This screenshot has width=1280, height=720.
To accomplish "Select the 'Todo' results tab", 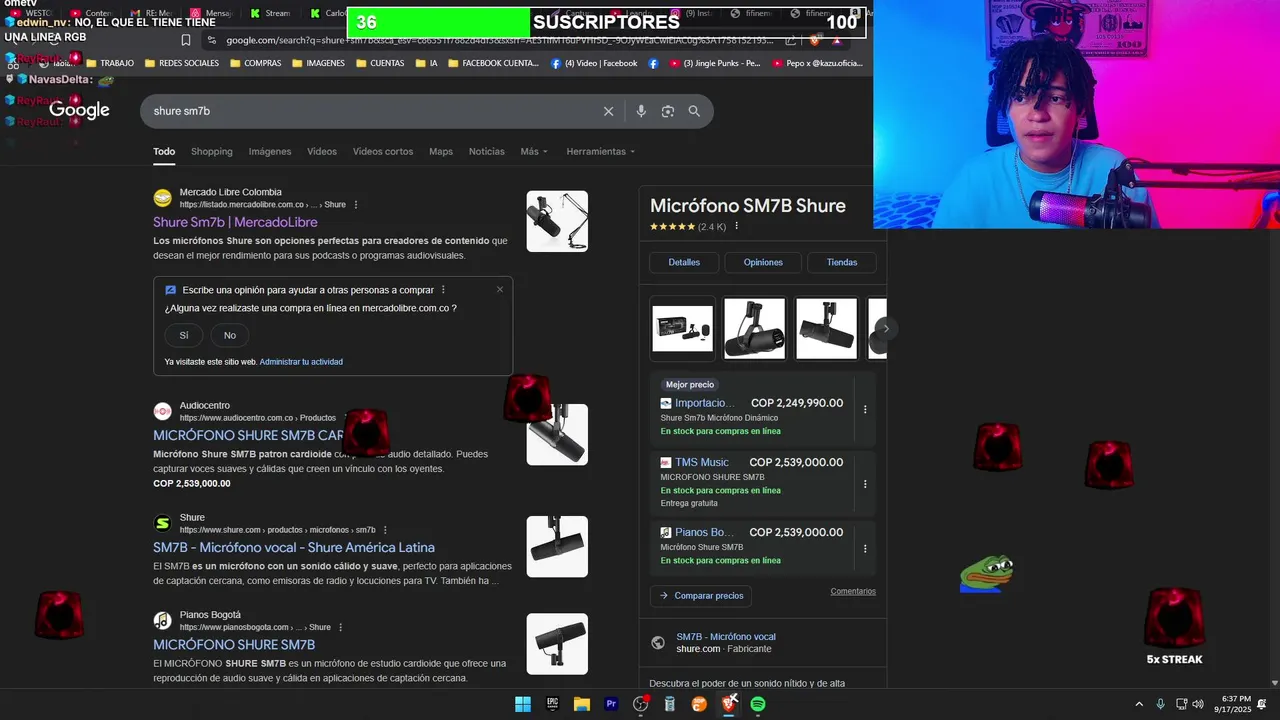I will pos(164,152).
